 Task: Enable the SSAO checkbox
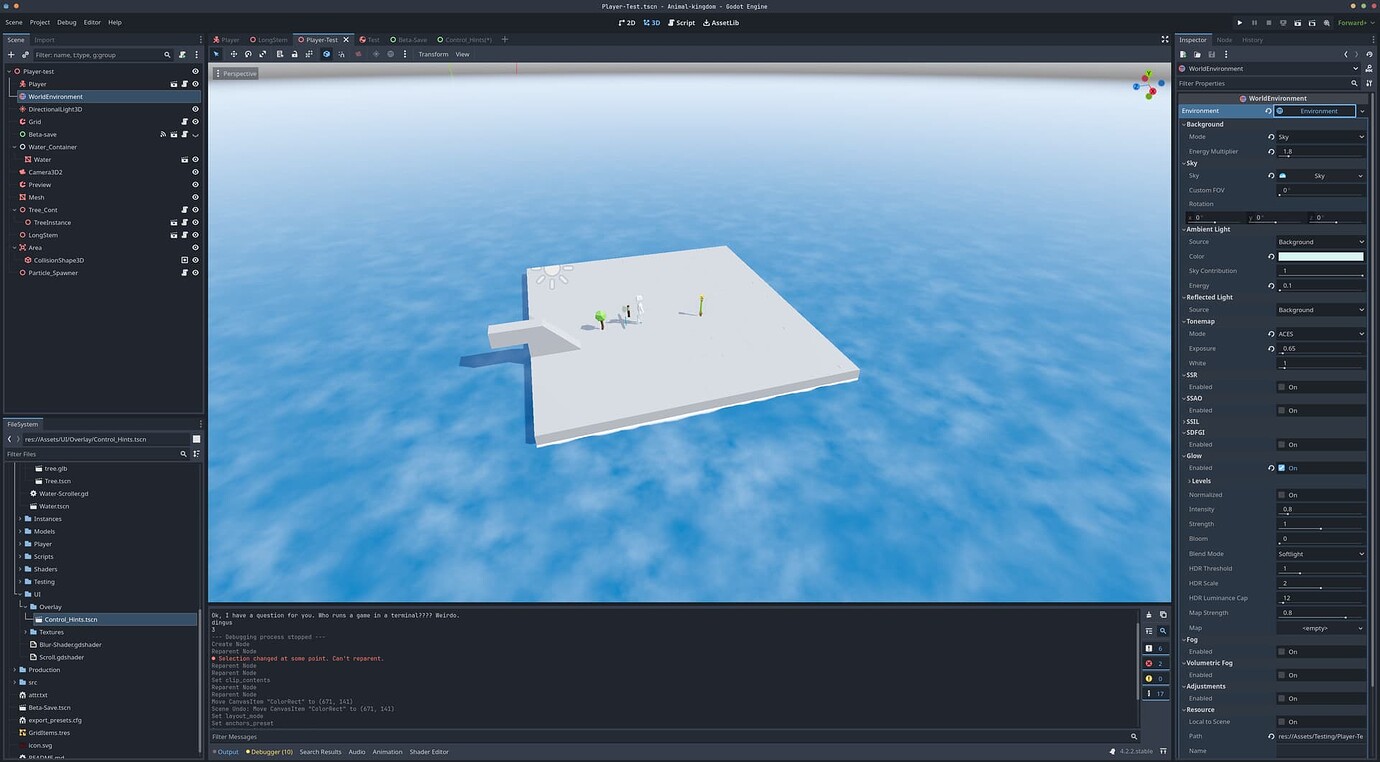point(1282,410)
